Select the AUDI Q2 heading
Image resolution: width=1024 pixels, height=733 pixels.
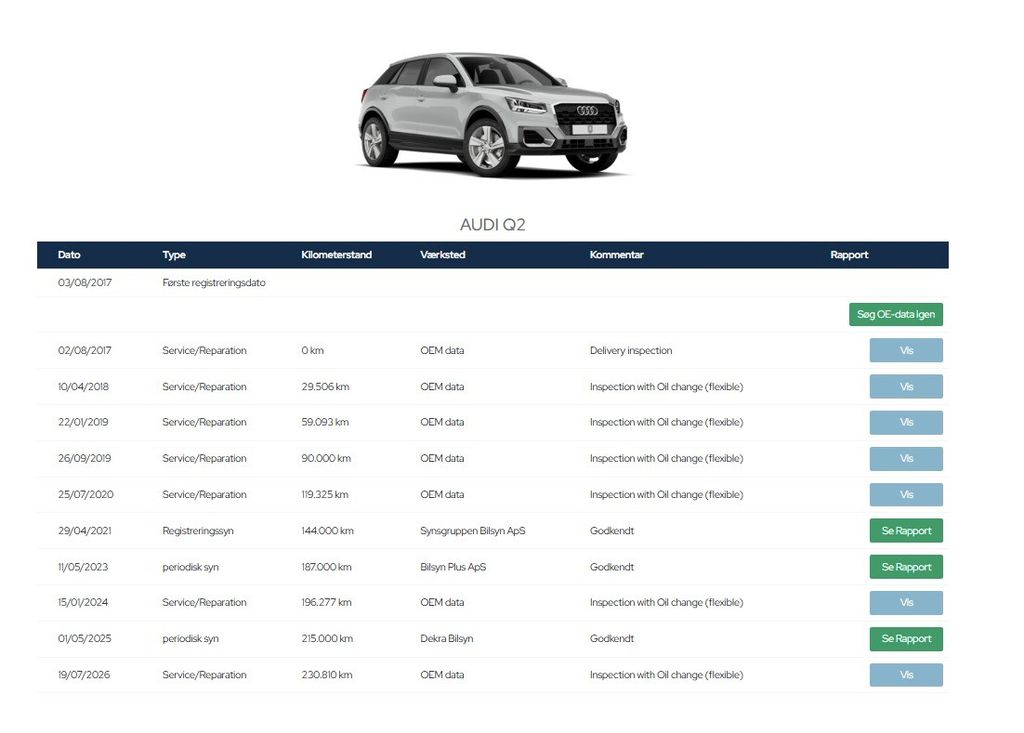tap(492, 225)
